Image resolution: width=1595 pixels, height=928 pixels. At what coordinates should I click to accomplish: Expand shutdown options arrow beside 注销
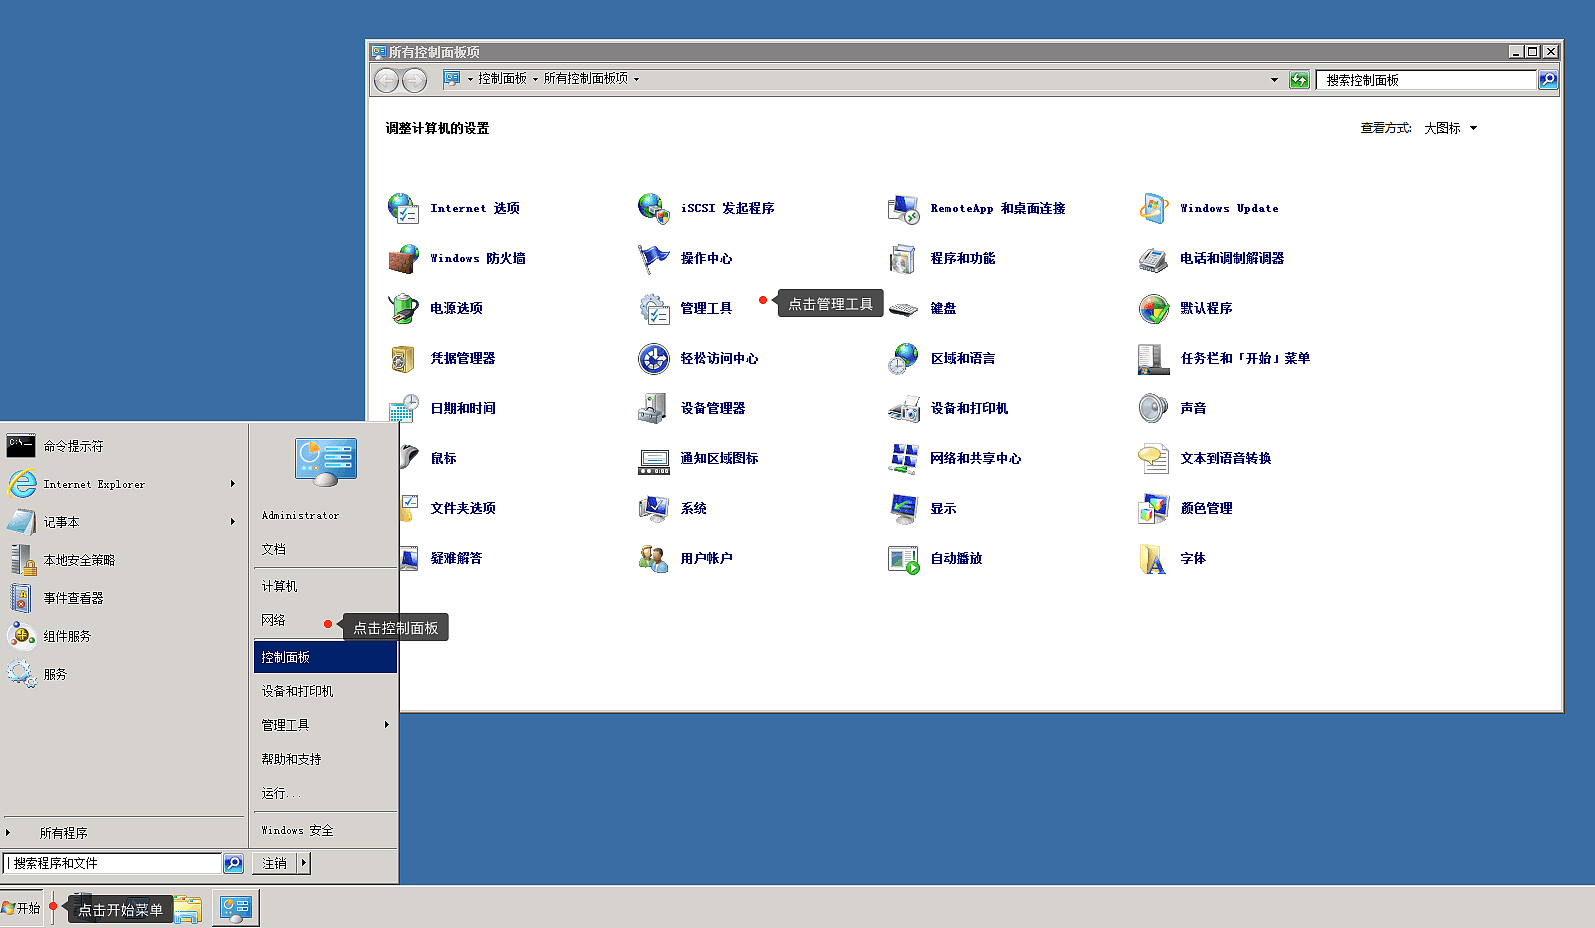coord(303,863)
